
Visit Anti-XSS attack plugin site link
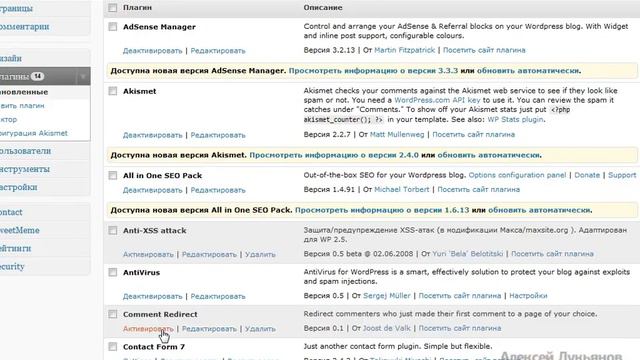pyautogui.click(x=552, y=254)
